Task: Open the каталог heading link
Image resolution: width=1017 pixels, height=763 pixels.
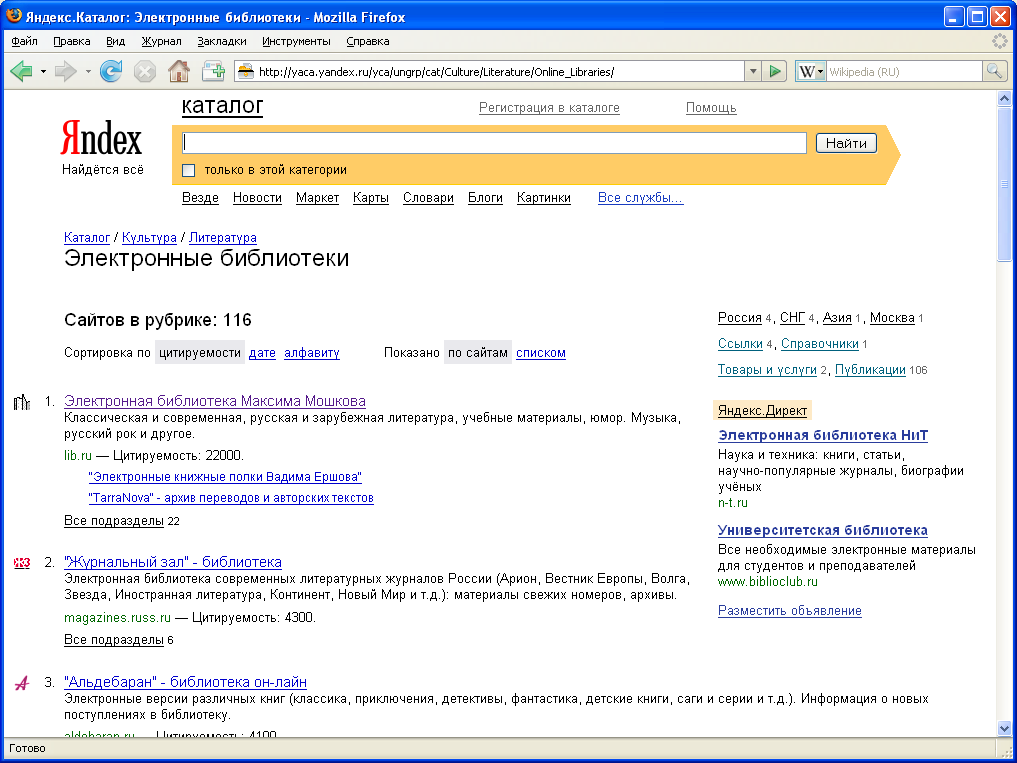Action: (222, 106)
